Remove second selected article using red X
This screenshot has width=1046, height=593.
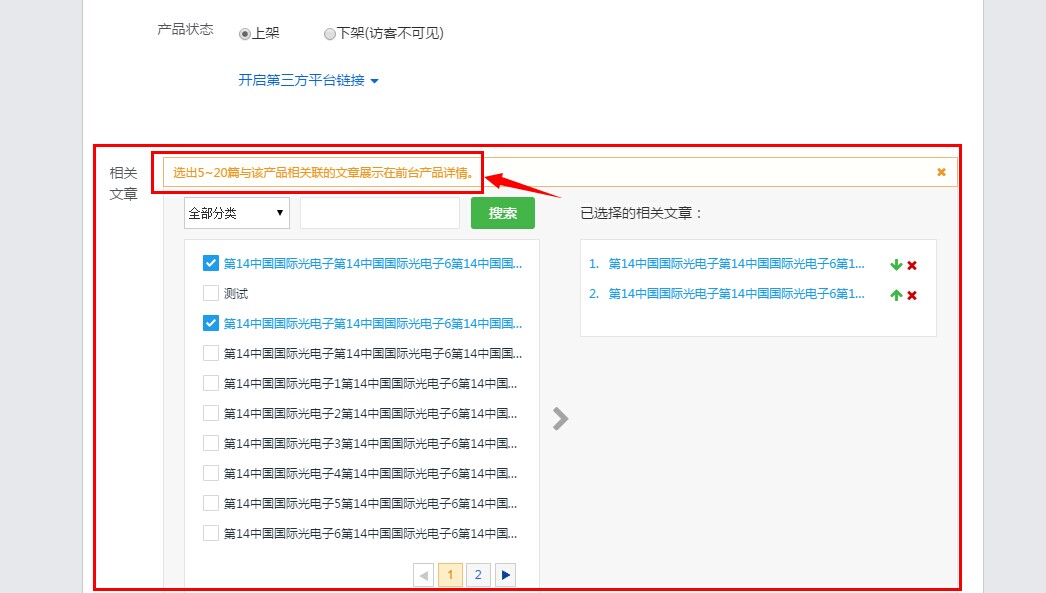click(x=910, y=295)
